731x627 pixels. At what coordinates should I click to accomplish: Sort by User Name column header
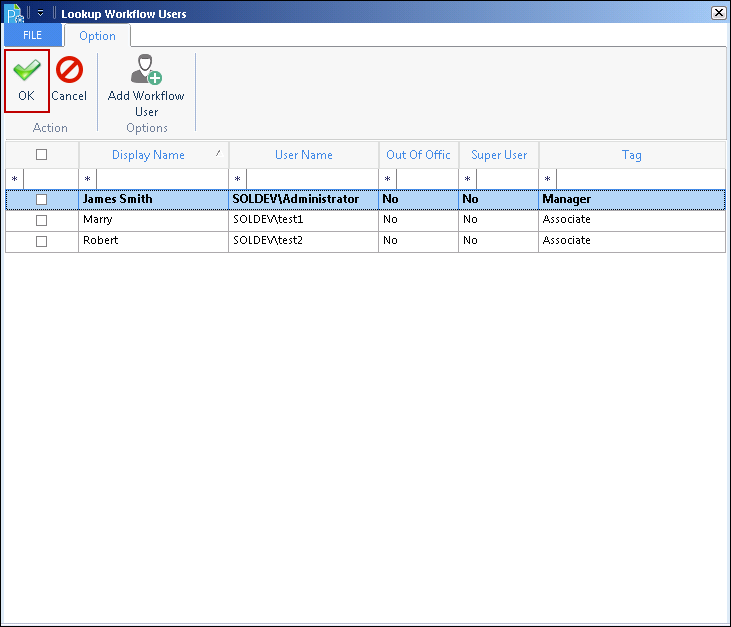click(303, 155)
